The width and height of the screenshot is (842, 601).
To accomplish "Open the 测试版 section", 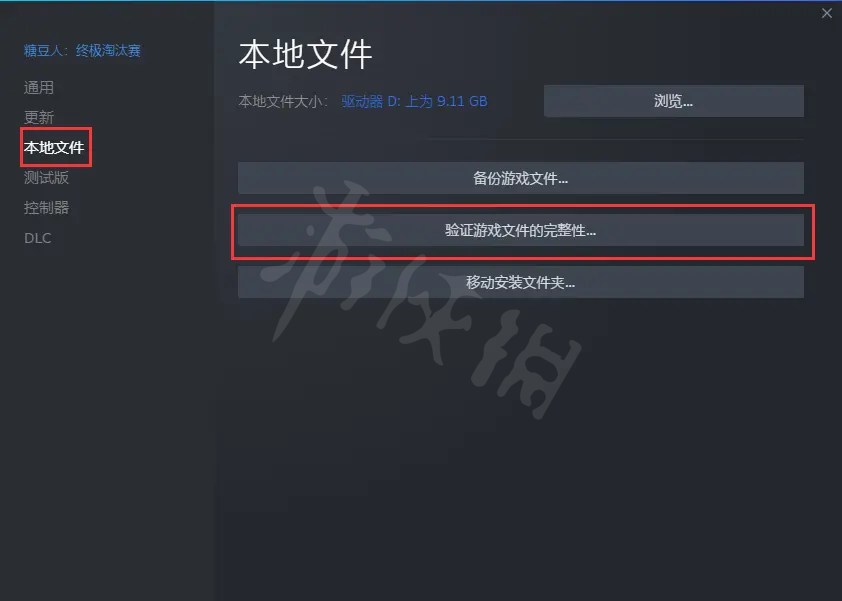I will [46, 178].
